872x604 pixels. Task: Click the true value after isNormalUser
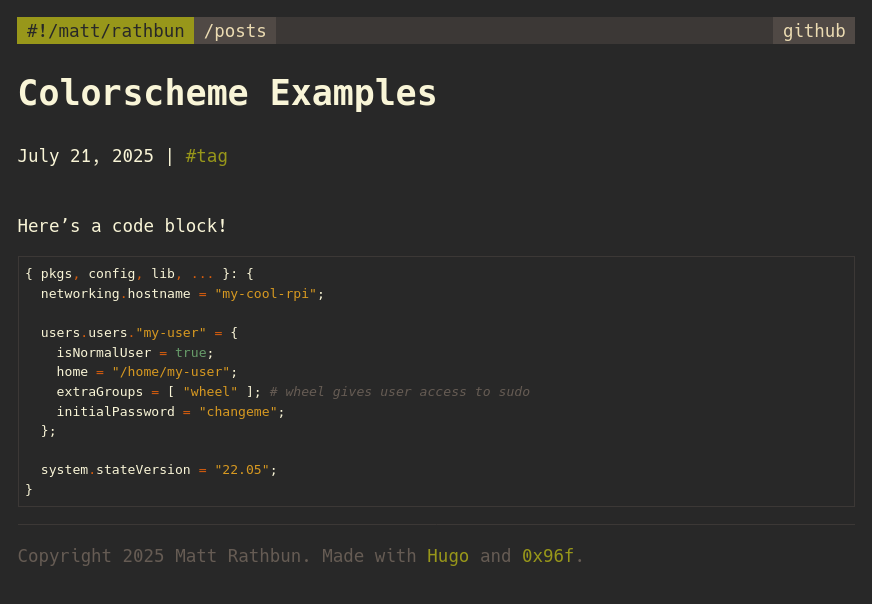190,353
